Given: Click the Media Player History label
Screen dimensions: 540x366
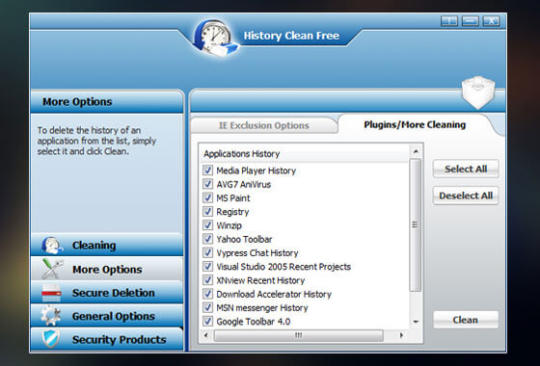Looking at the screenshot, I should pos(256,170).
